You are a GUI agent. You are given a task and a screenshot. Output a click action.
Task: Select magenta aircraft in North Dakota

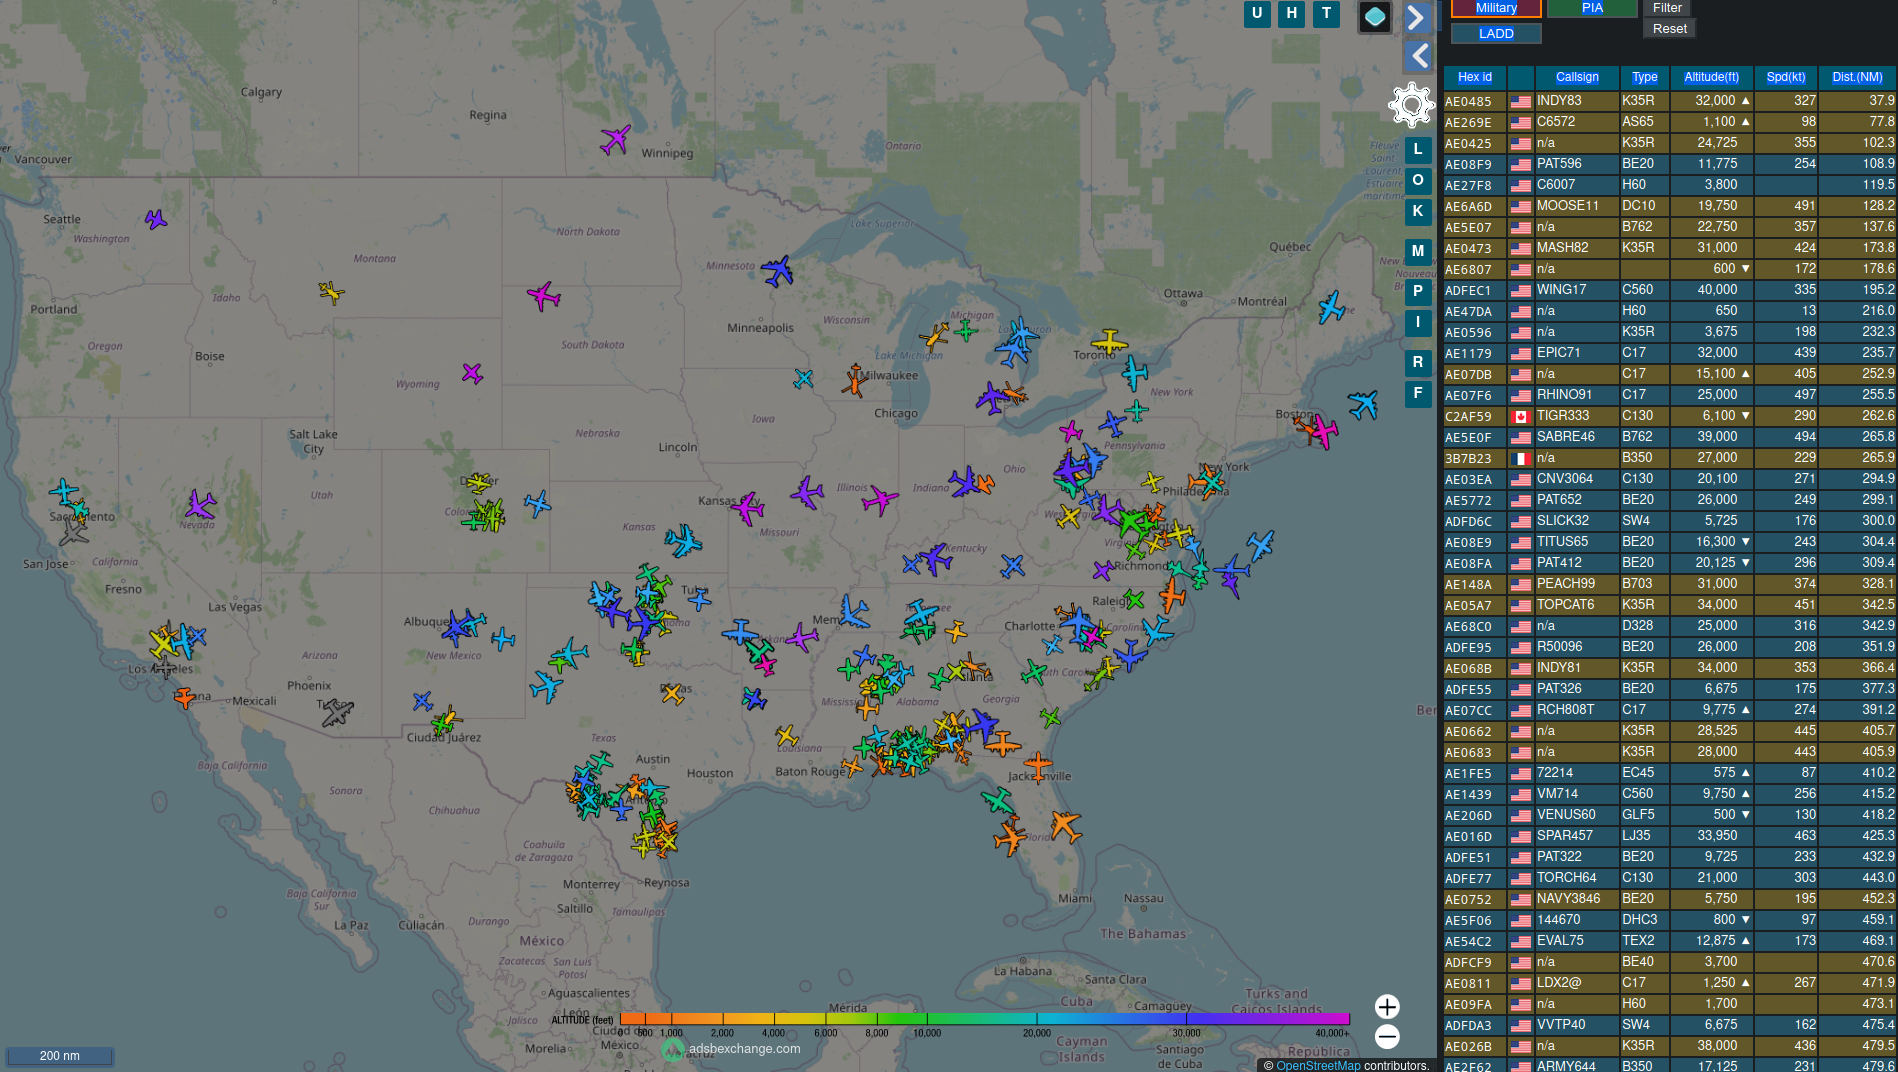pos(543,296)
